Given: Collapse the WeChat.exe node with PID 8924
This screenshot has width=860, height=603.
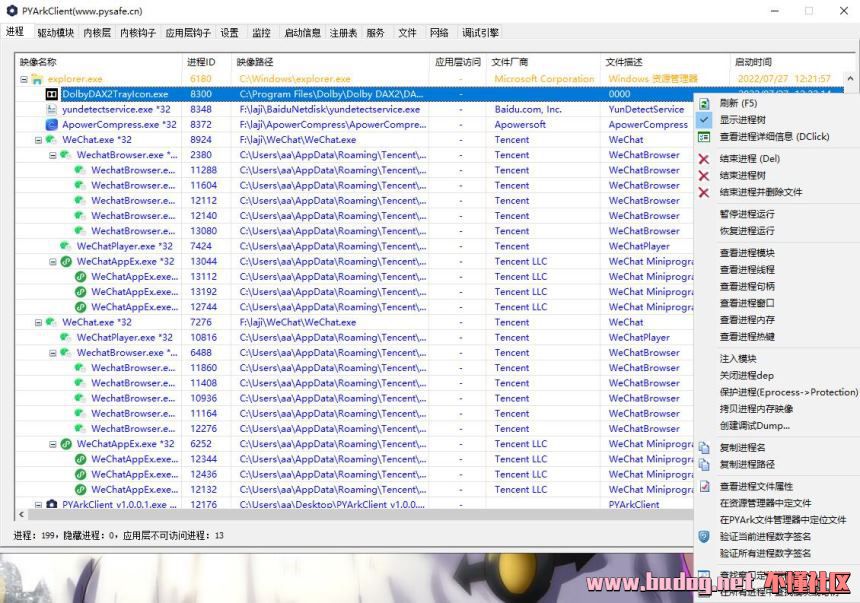Looking at the screenshot, I should coord(38,140).
